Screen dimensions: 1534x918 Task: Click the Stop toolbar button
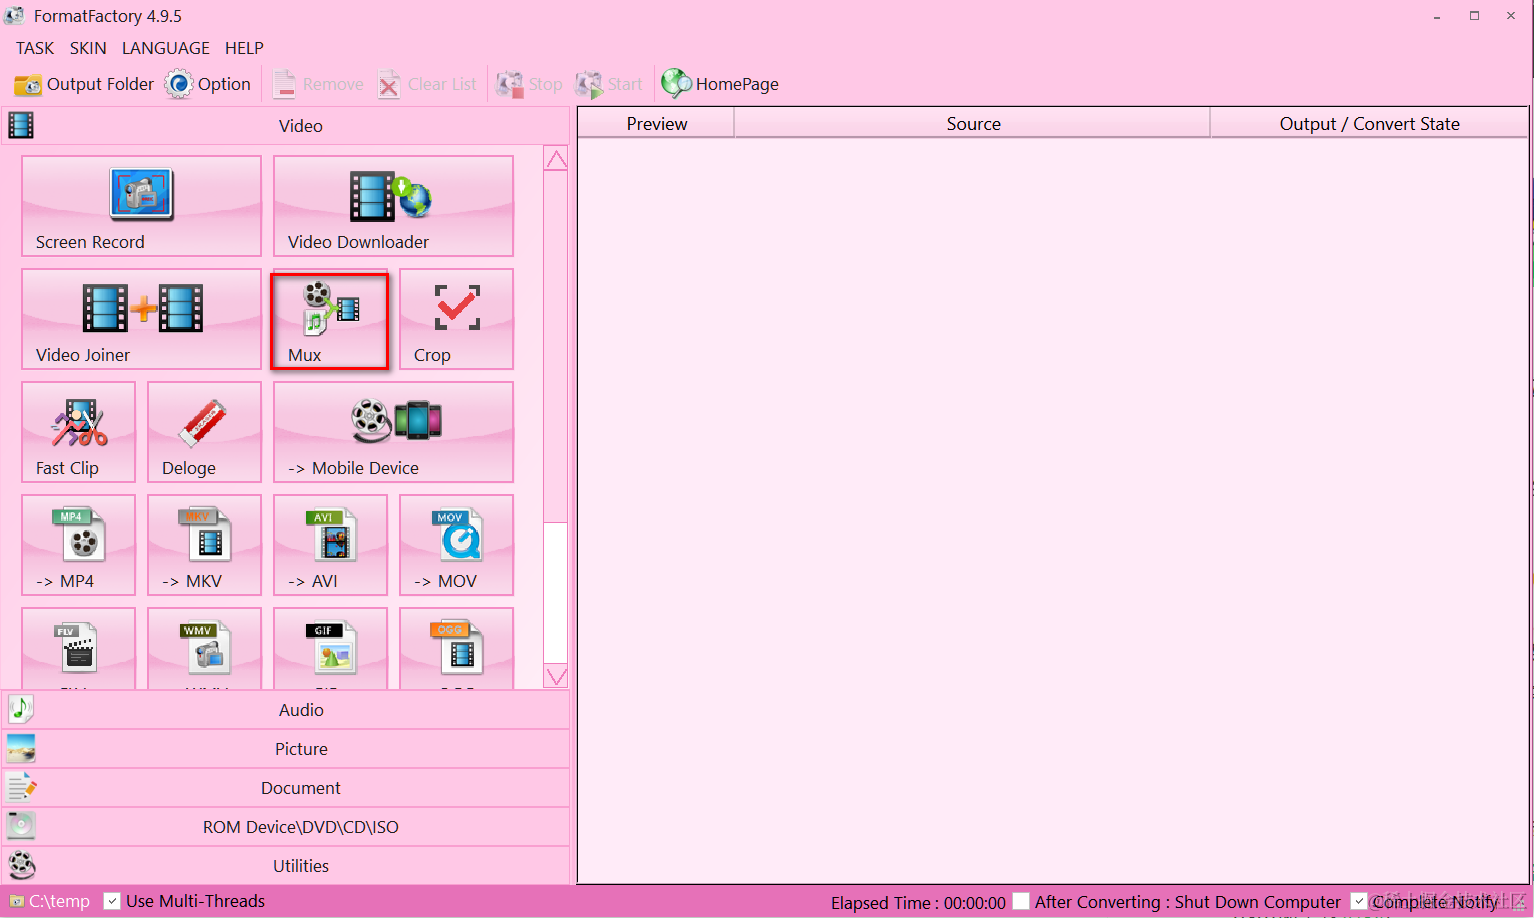(530, 84)
